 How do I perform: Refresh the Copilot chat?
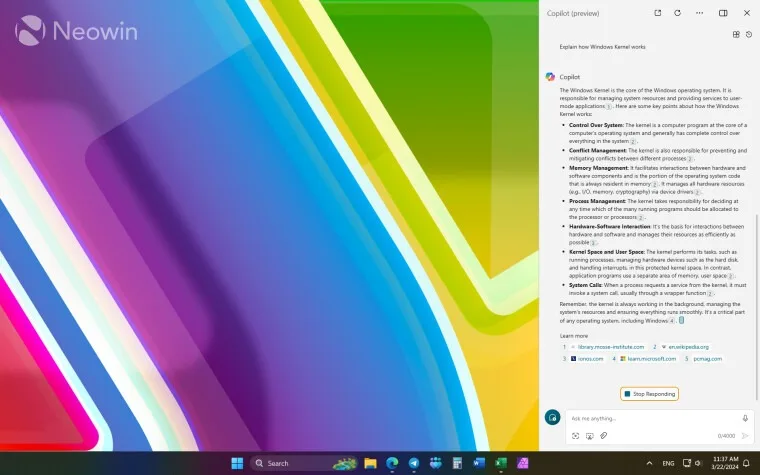(678, 13)
